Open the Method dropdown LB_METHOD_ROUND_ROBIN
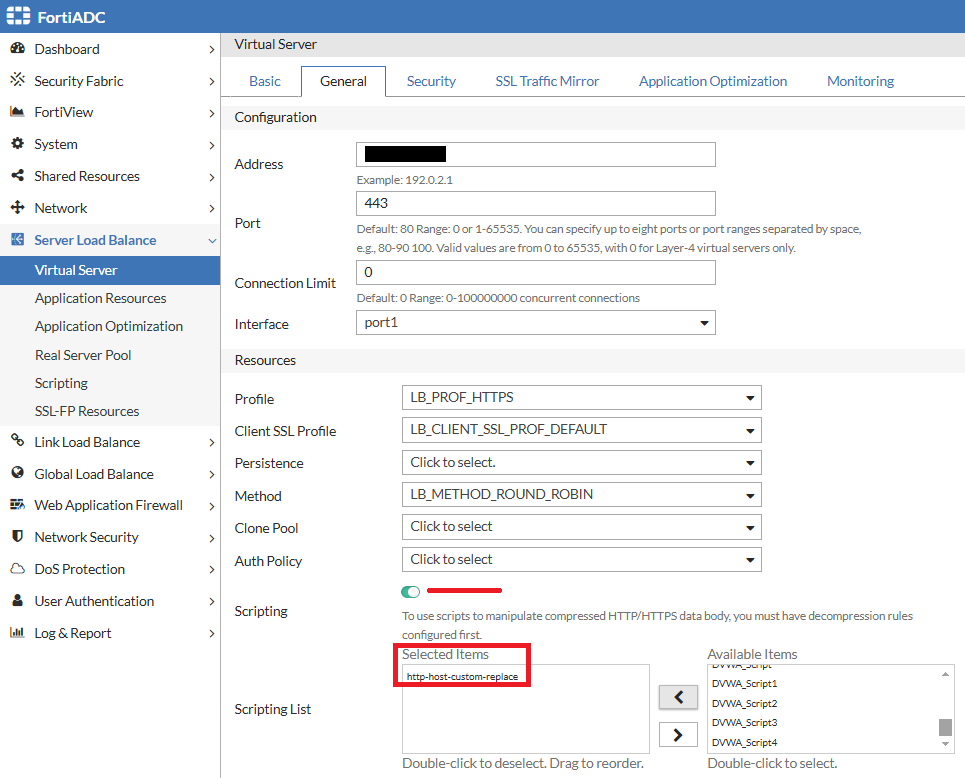 [581, 495]
